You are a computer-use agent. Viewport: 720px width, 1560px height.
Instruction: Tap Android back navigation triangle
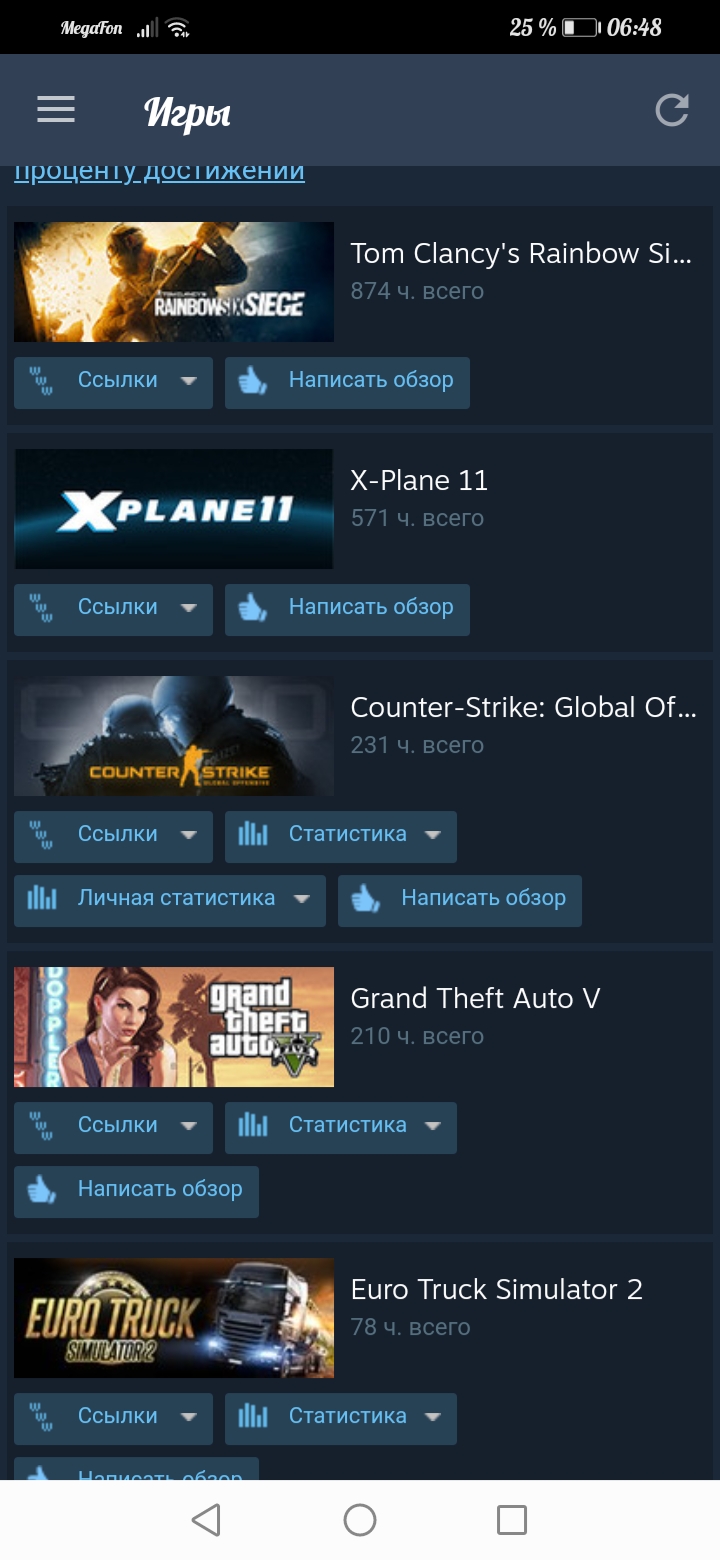206,1520
